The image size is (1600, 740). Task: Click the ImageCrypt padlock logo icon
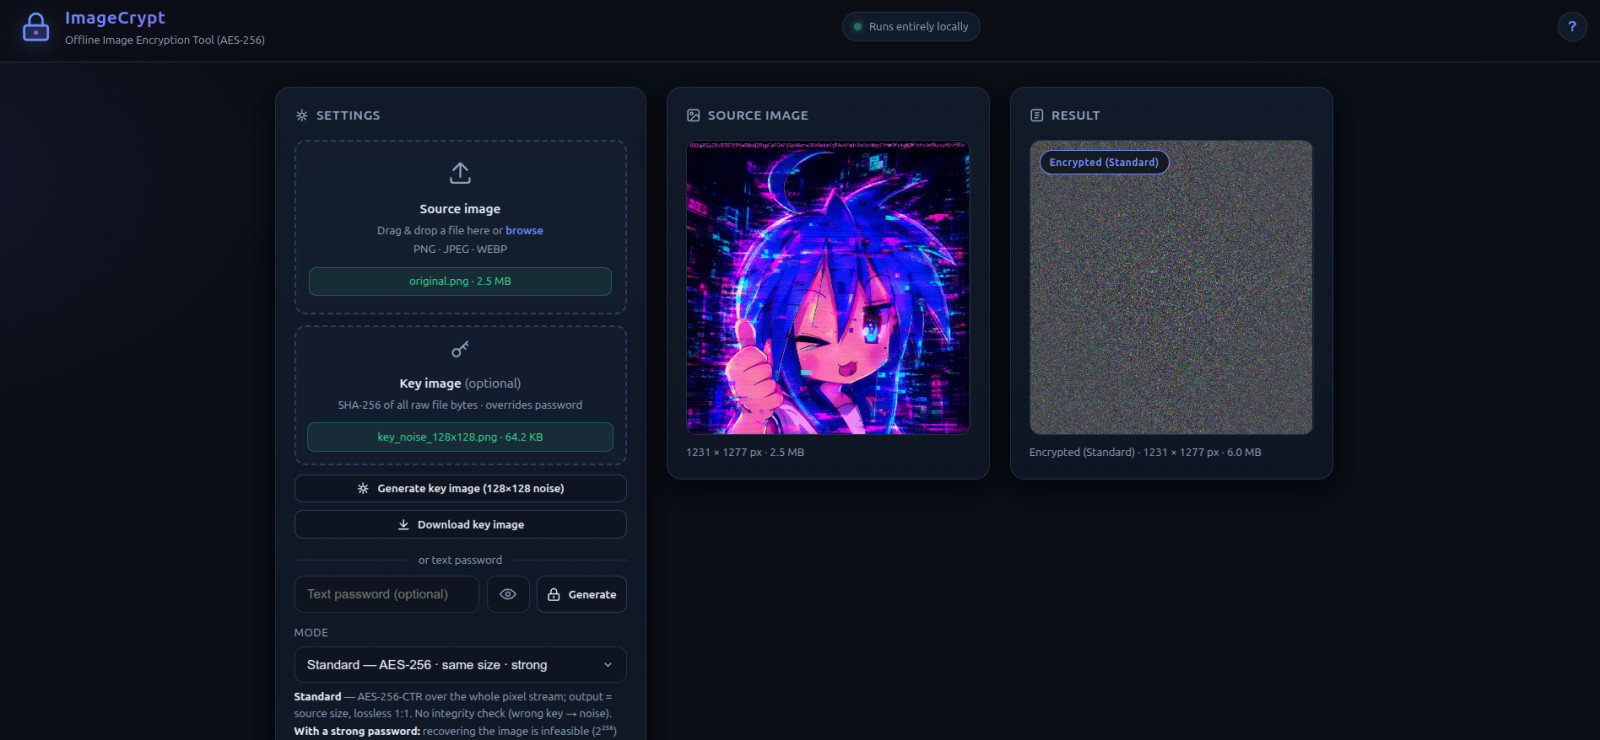(x=36, y=27)
